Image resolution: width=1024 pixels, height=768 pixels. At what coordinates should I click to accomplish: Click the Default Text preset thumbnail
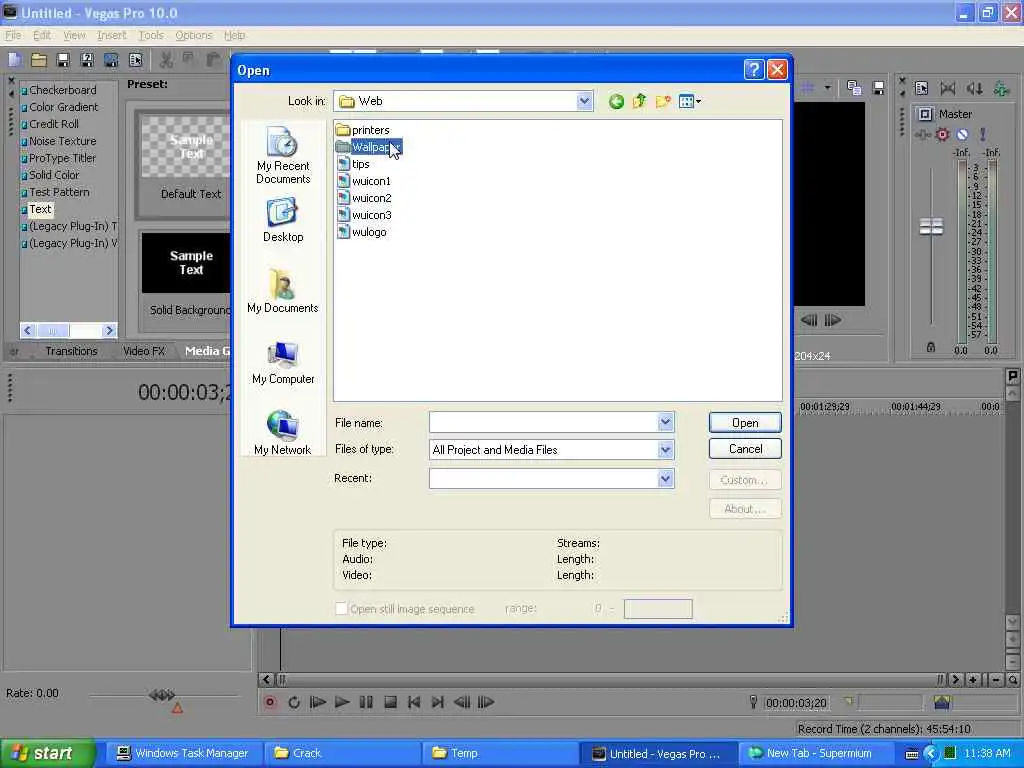(x=185, y=147)
